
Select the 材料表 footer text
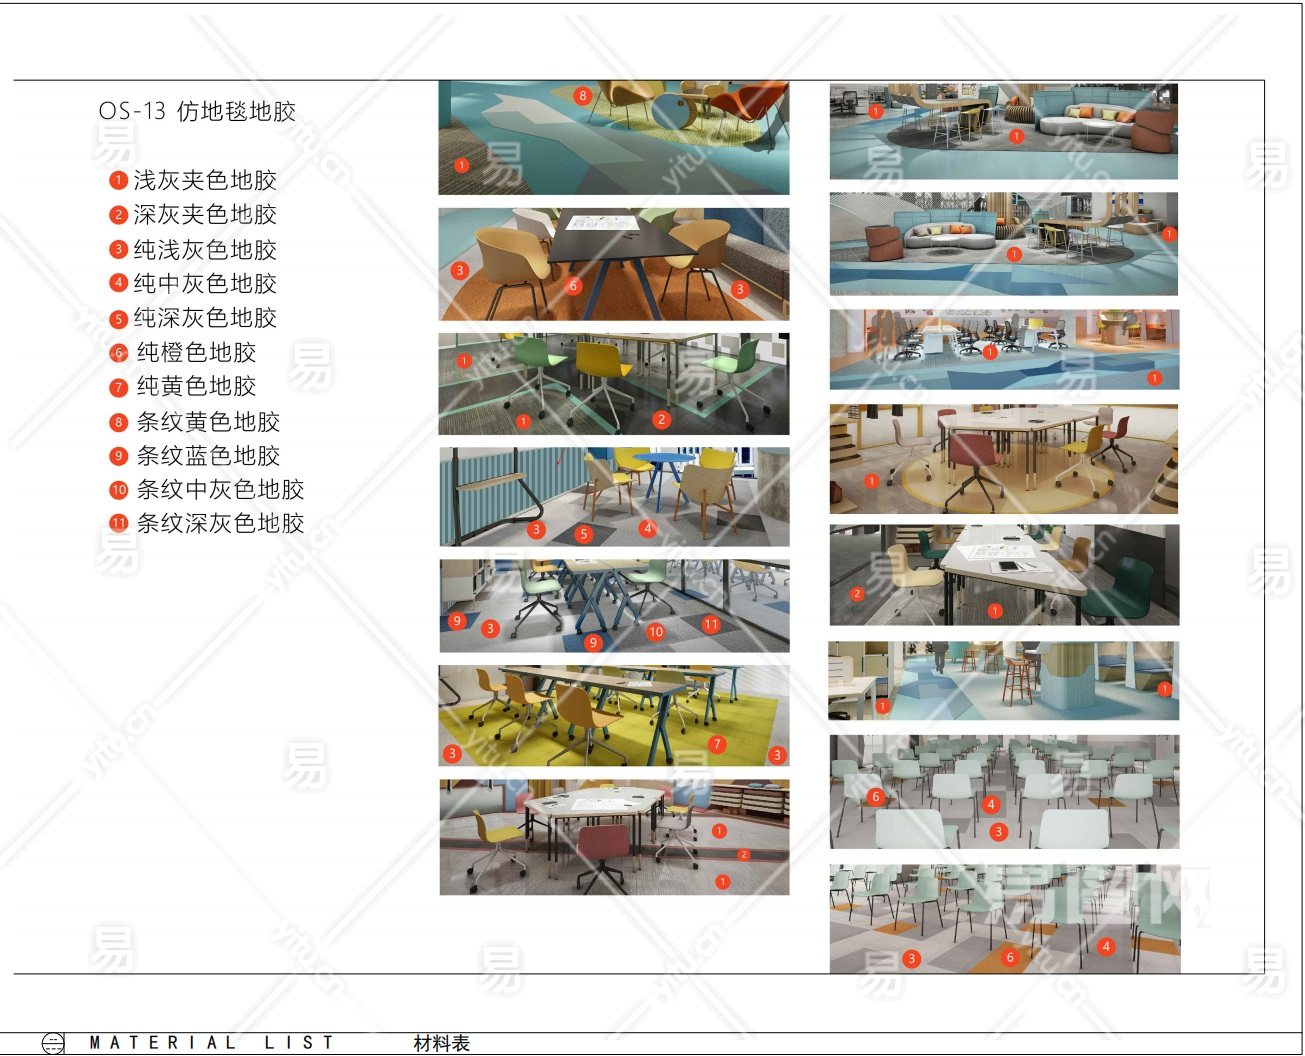click(441, 1043)
